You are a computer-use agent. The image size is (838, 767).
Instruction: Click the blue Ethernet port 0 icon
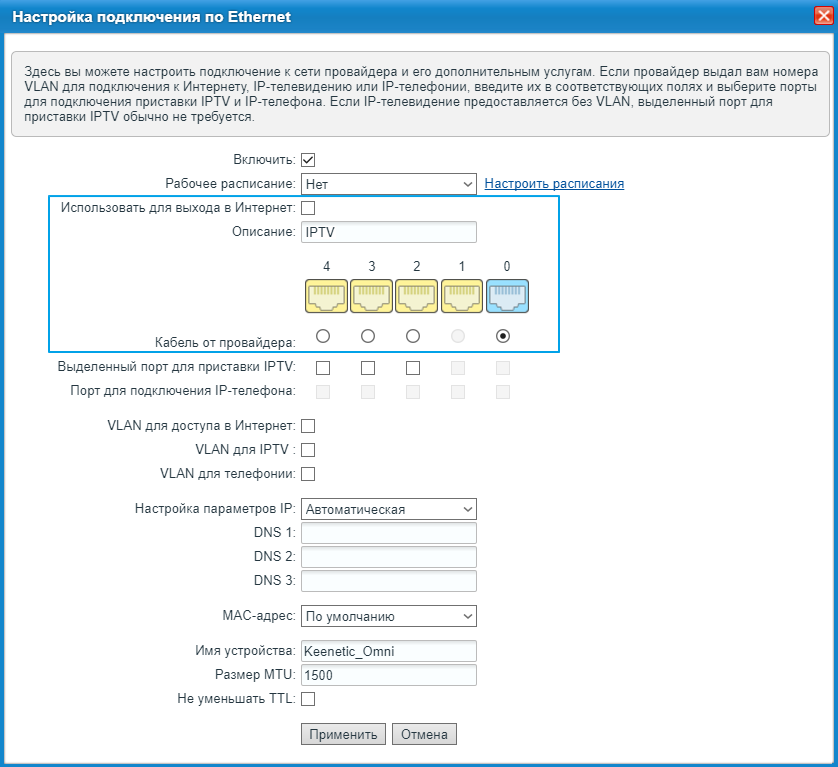(x=507, y=297)
